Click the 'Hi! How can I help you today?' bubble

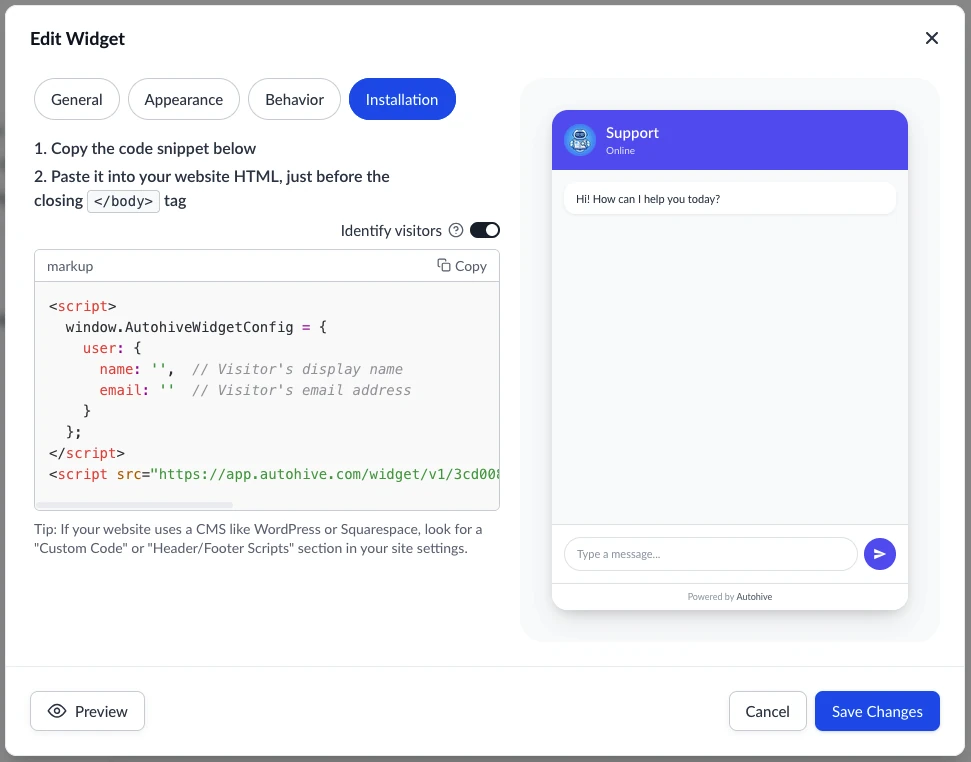tap(729, 199)
